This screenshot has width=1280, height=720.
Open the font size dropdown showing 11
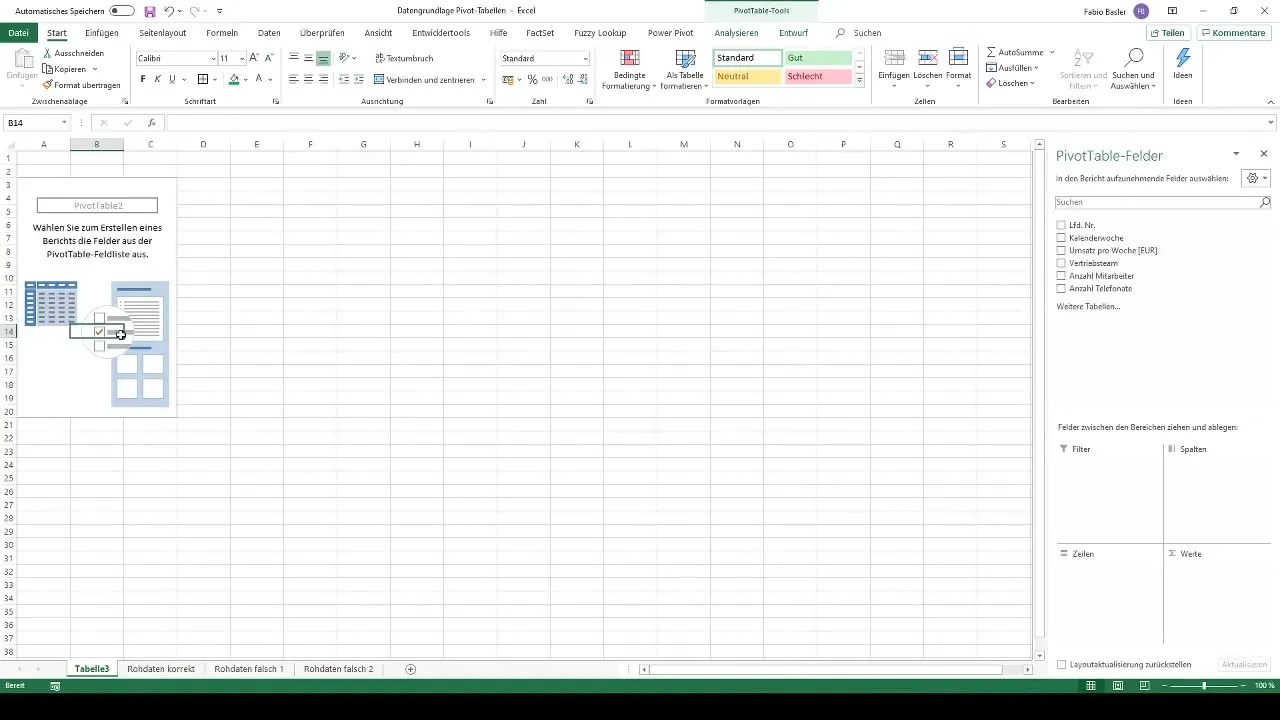tap(242, 59)
